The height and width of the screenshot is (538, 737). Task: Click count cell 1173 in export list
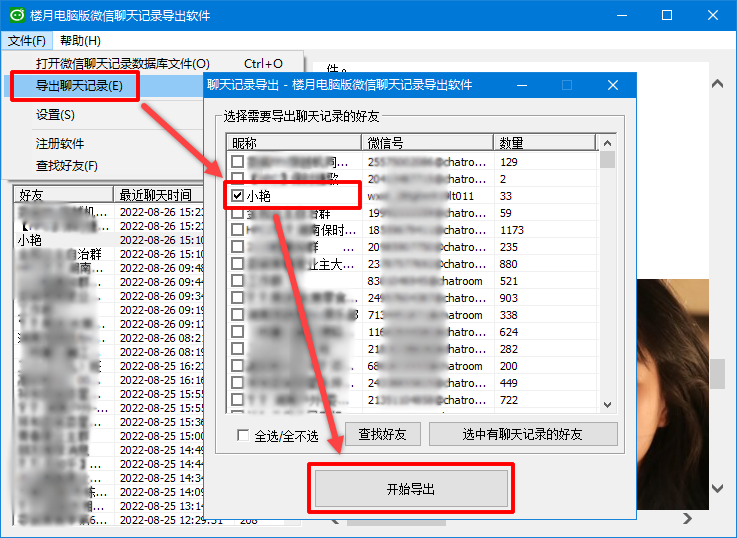pos(511,230)
